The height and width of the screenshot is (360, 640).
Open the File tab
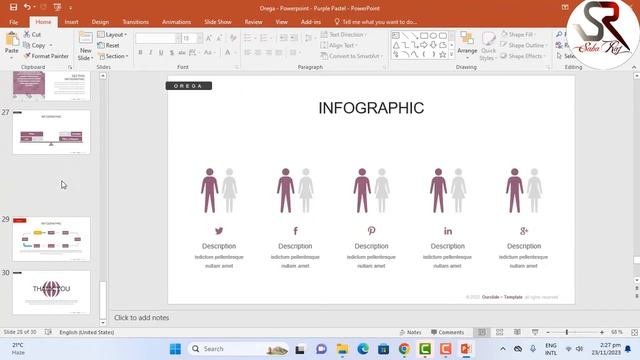coord(13,22)
